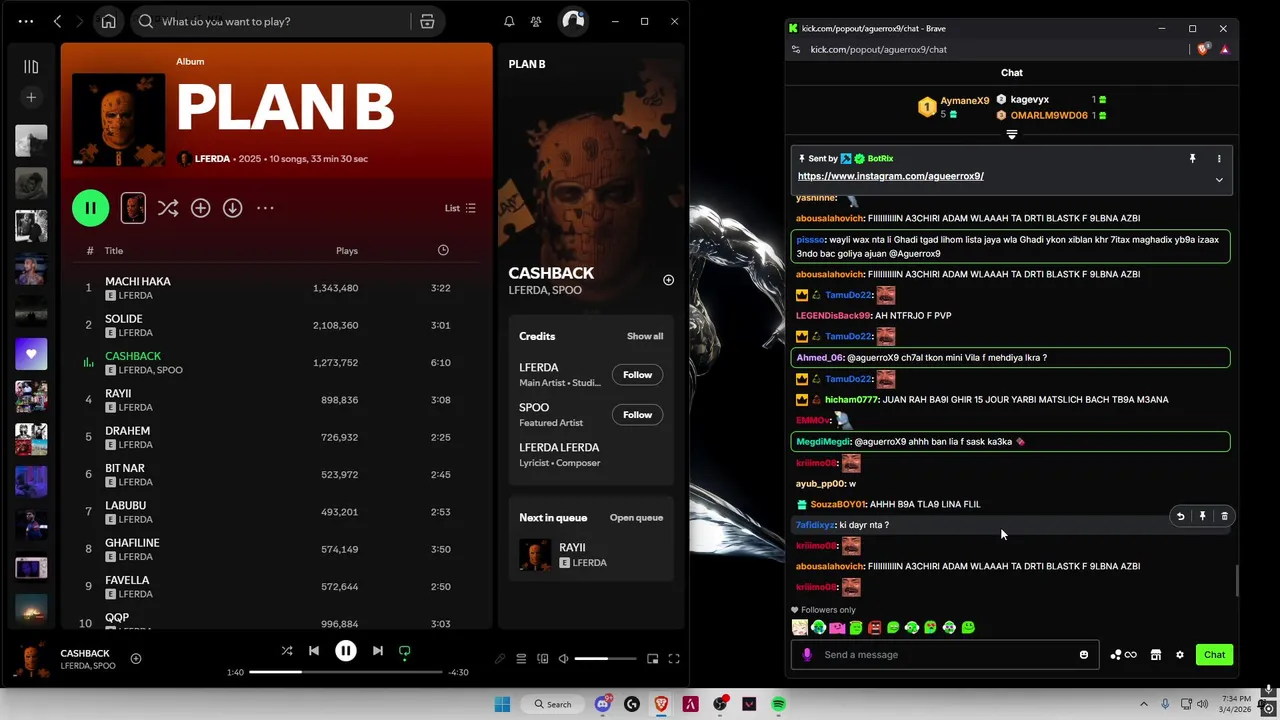
Task: Open Friend Activity icon in Spotify
Action: pyautogui.click(x=536, y=21)
